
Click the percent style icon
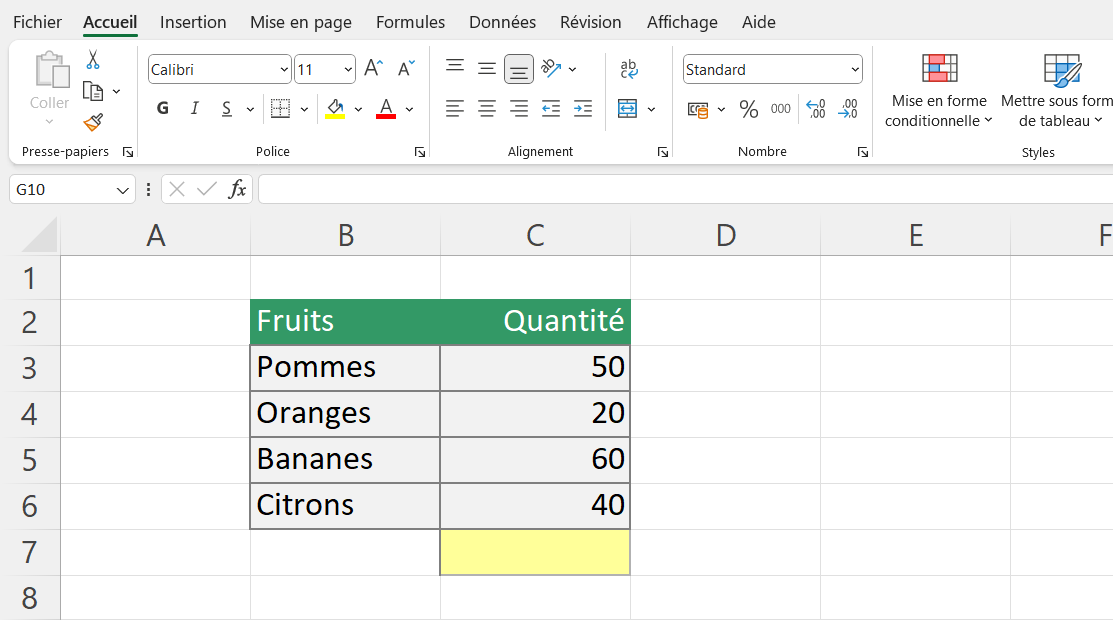click(749, 109)
